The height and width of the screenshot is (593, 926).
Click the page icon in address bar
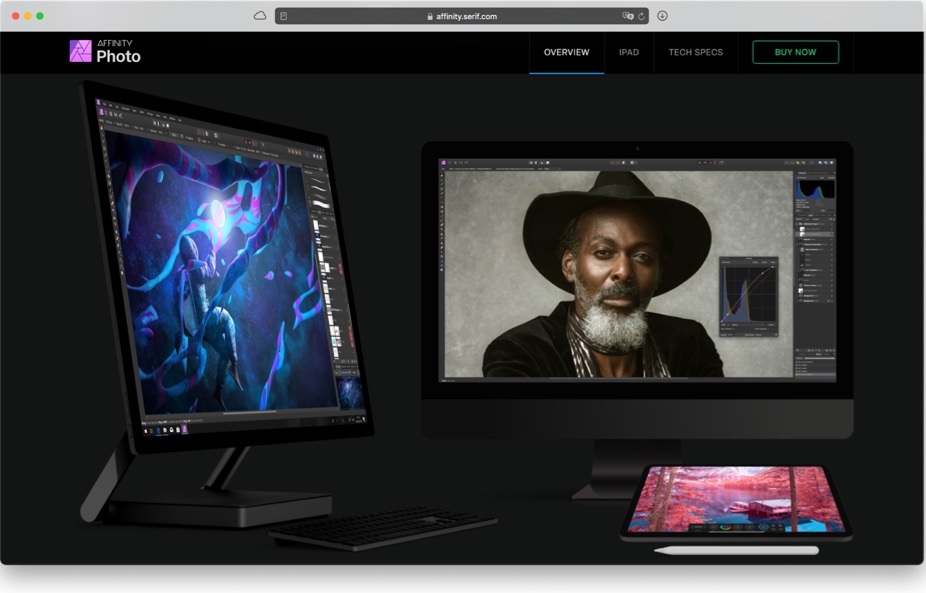pos(284,16)
